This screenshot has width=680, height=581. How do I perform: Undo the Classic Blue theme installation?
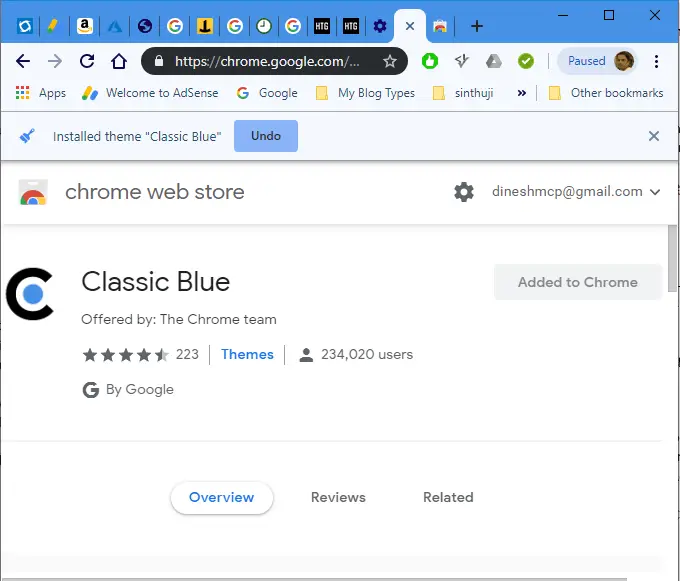266,136
